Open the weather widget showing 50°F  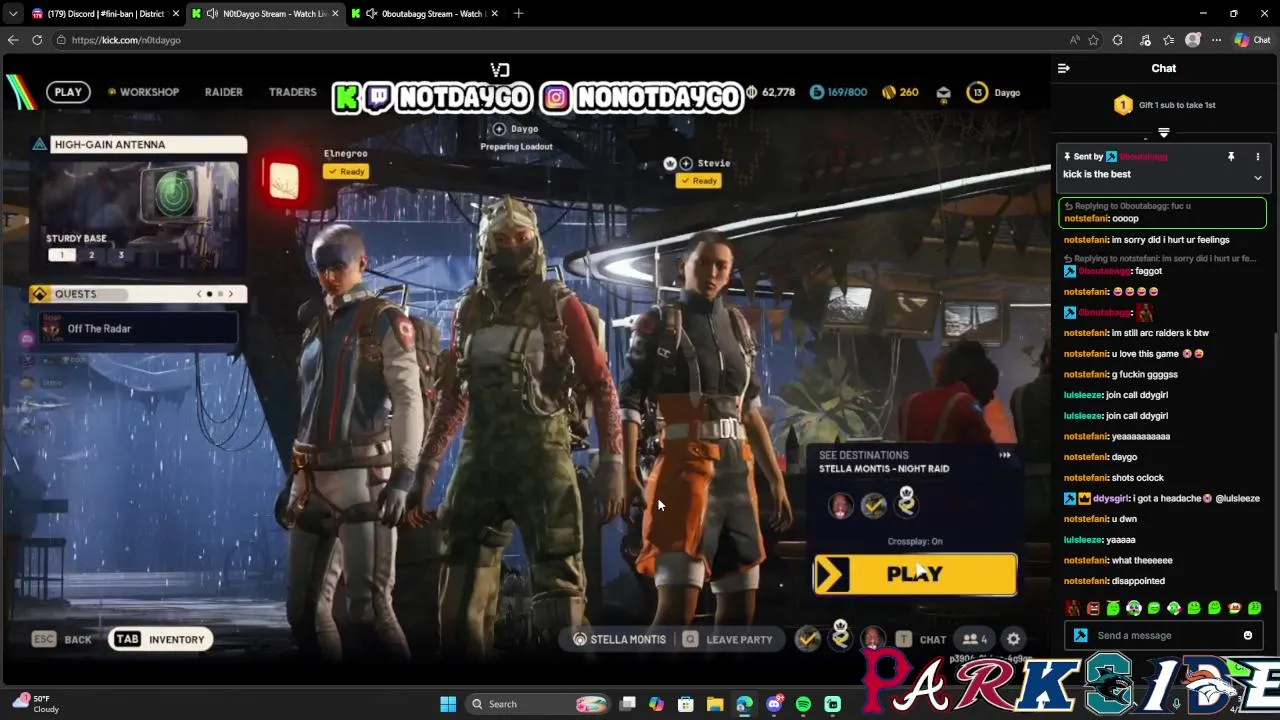[x=36, y=704]
